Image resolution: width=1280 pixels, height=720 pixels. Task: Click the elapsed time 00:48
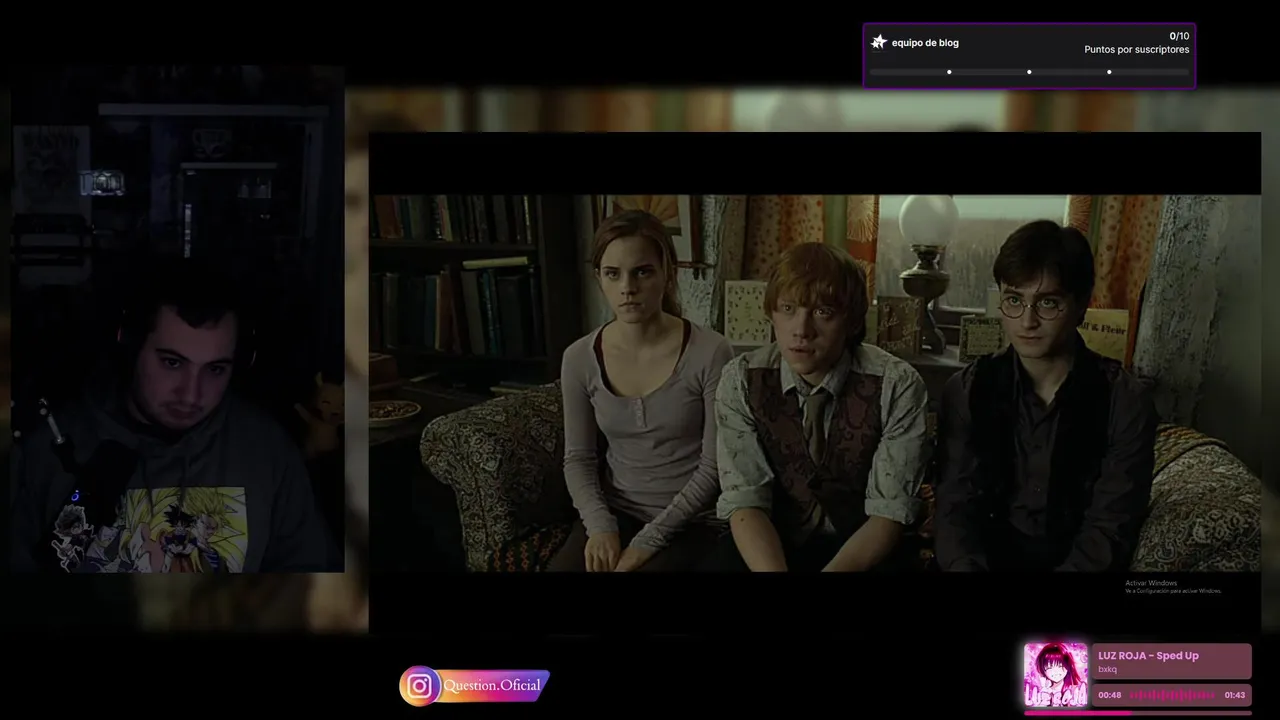click(x=1109, y=695)
